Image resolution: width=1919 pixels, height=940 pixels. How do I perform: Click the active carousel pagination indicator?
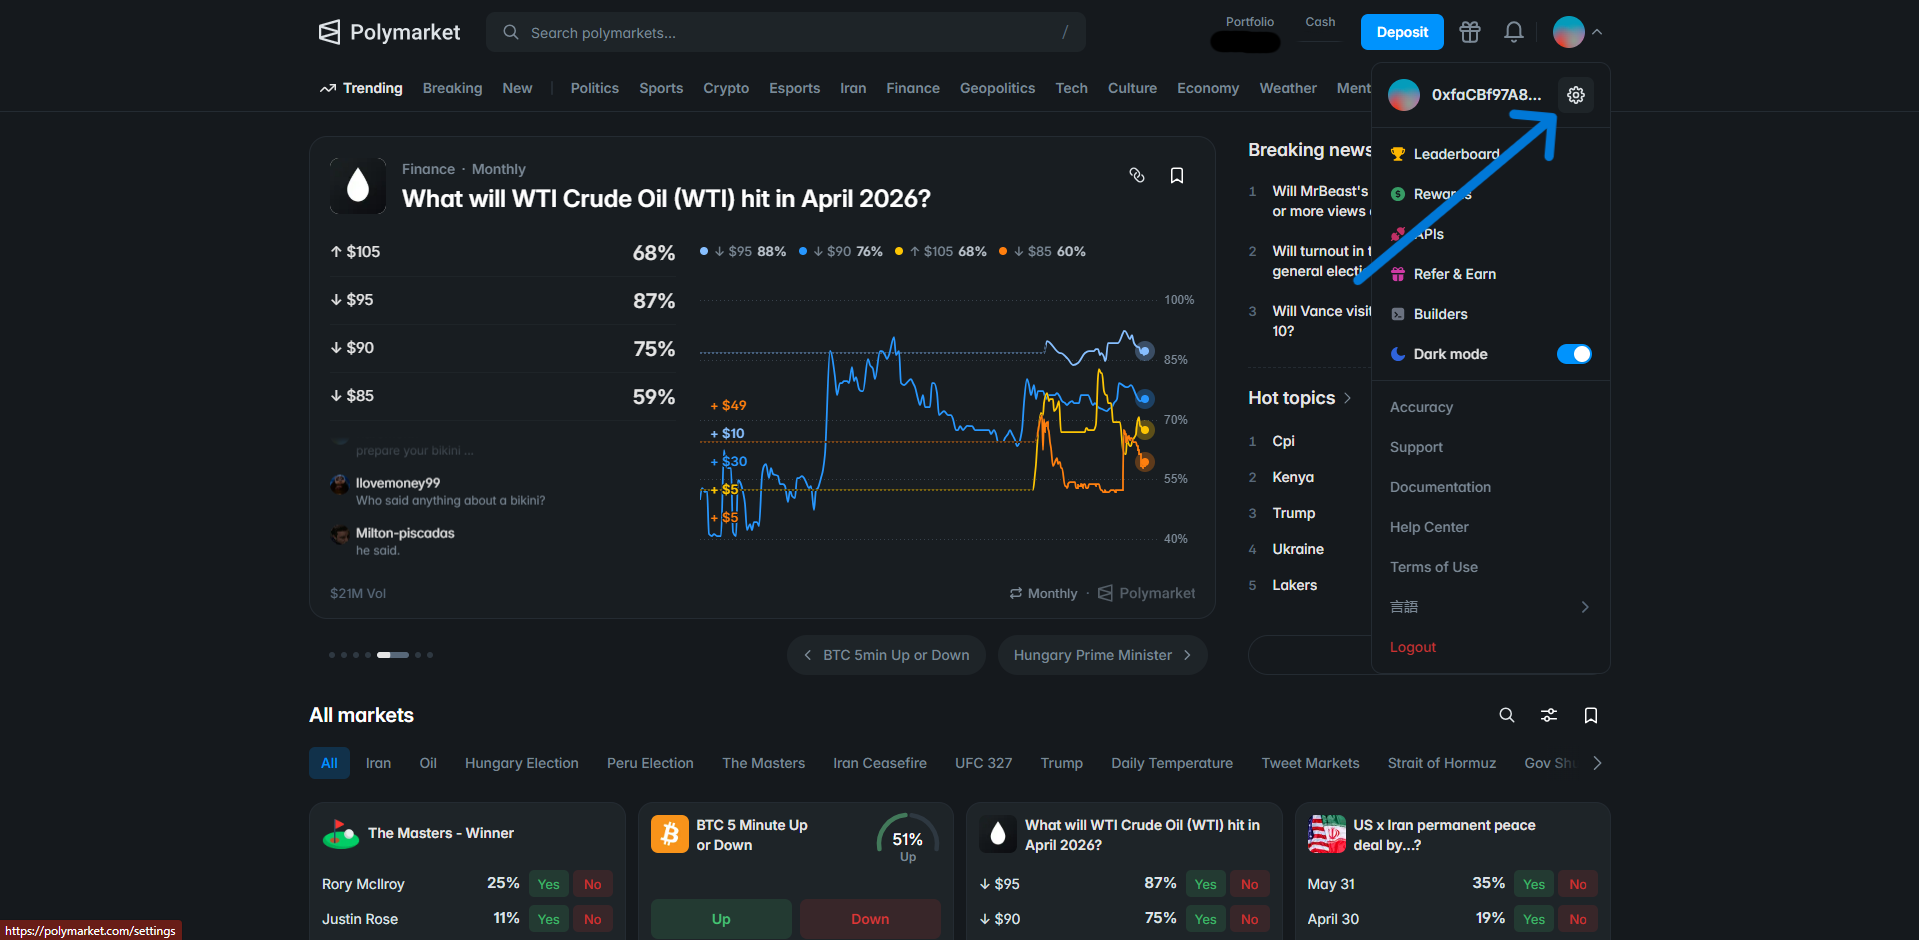click(x=393, y=655)
